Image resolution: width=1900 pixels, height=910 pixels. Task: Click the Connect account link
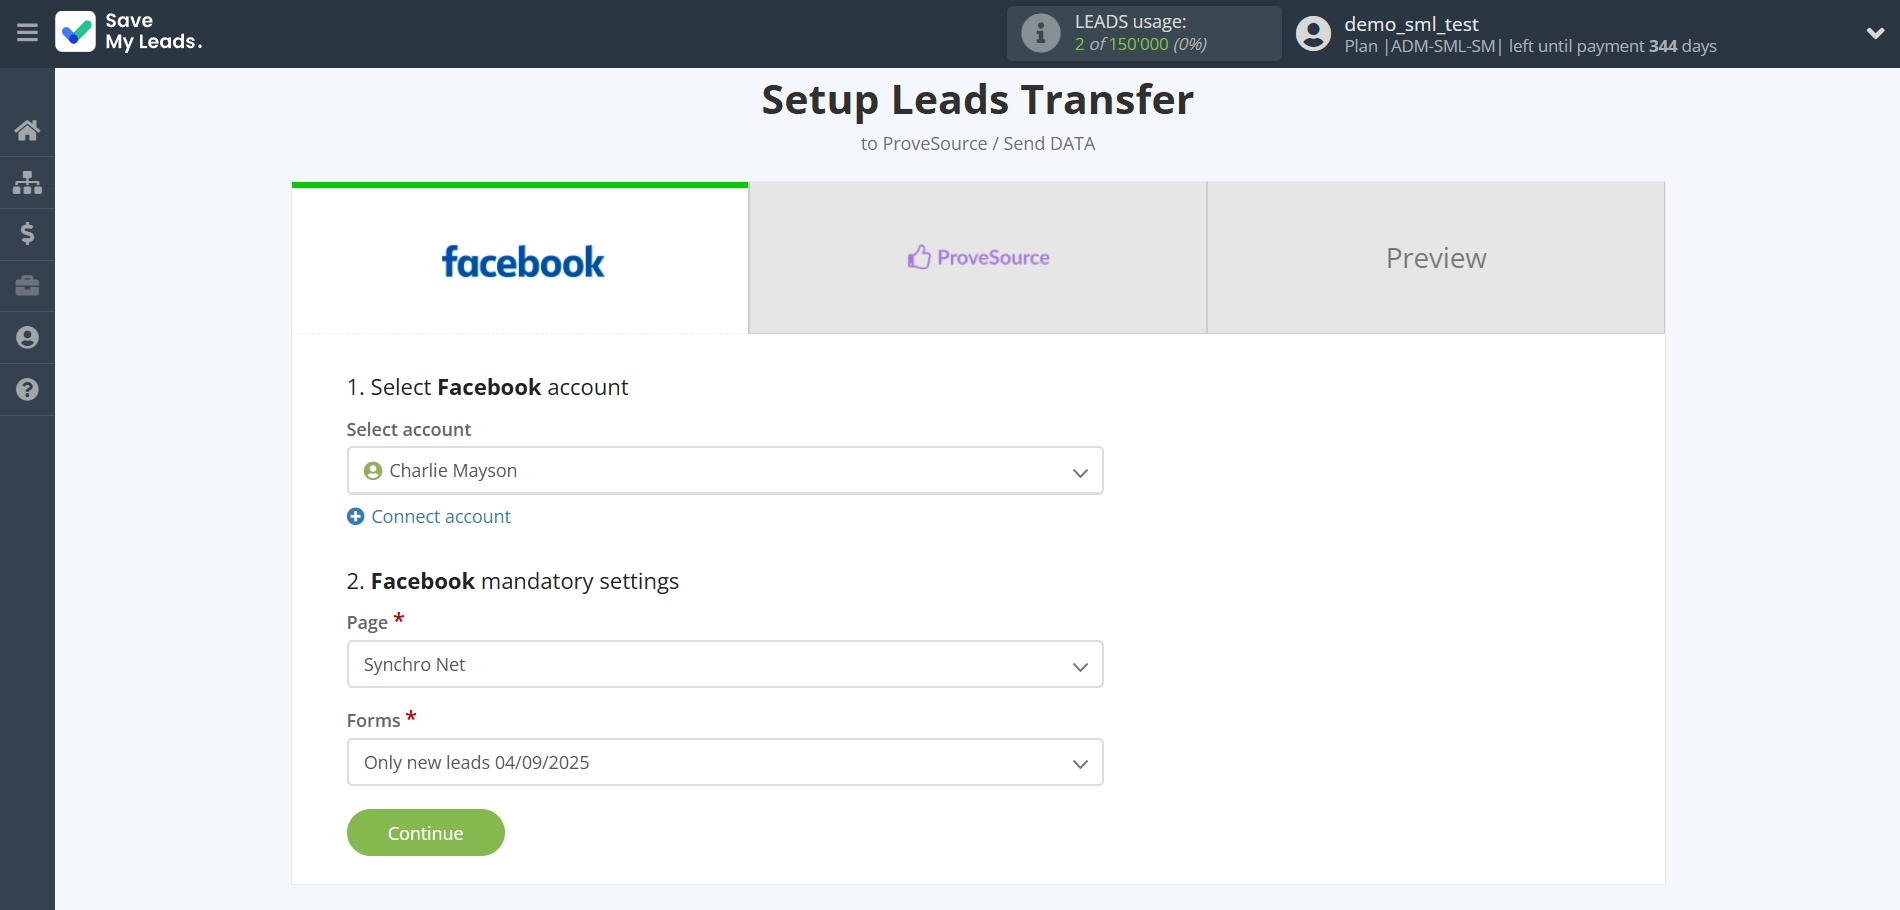pyautogui.click(x=428, y=516)
